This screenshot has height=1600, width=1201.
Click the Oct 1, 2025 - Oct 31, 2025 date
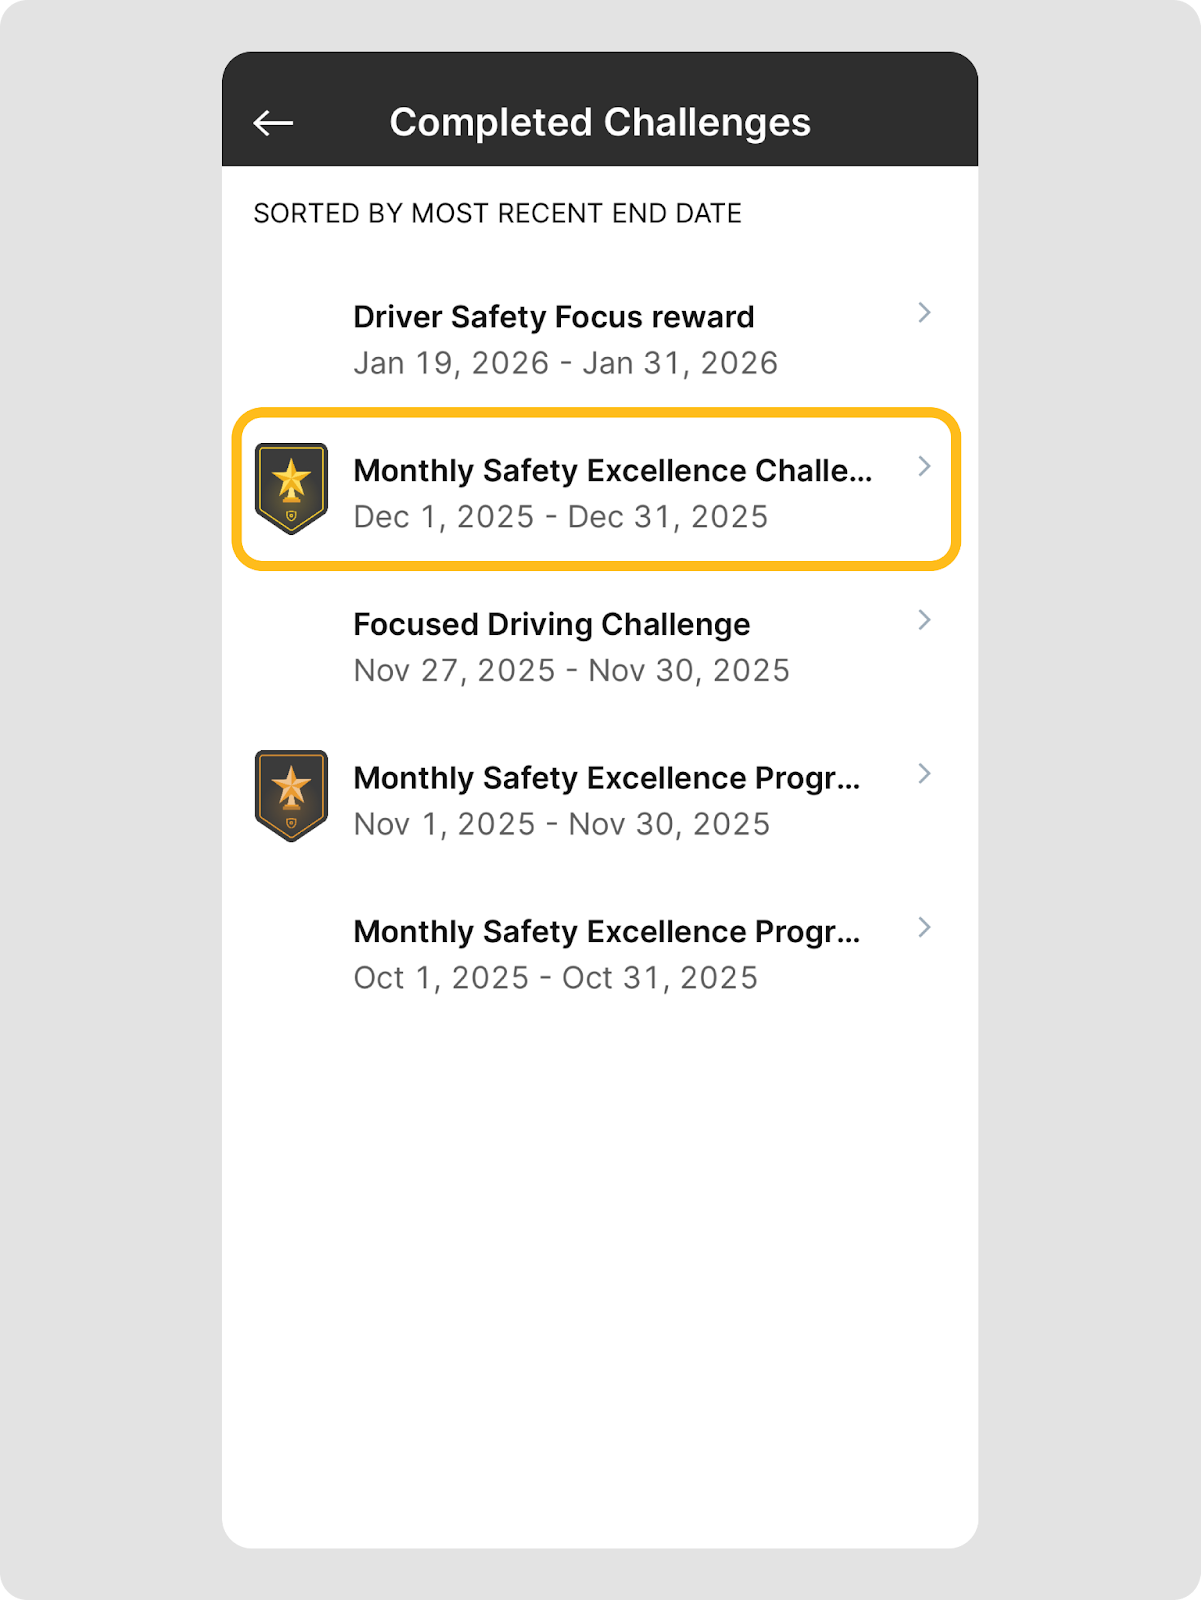(555, 978)
